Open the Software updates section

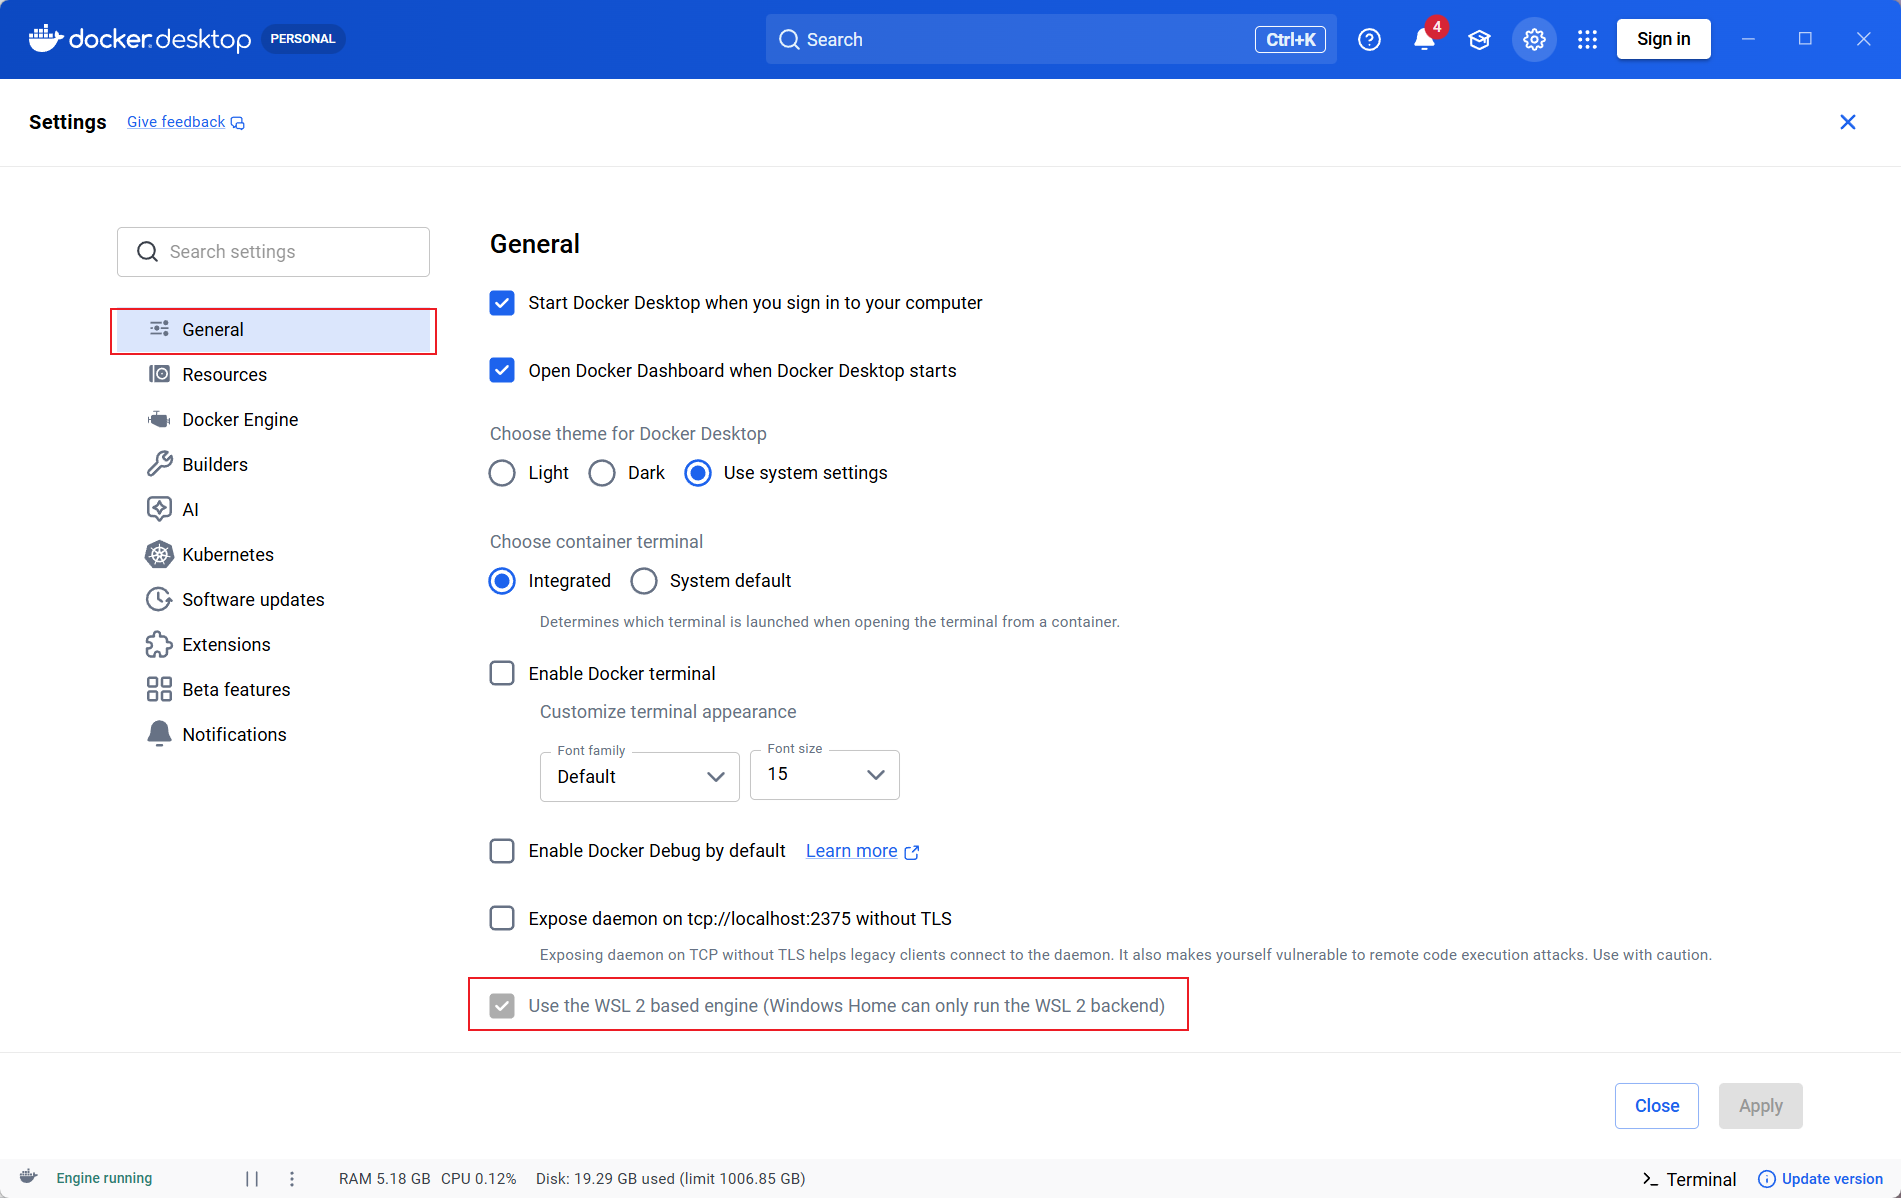pyautogui.click(x=273, y=600)
